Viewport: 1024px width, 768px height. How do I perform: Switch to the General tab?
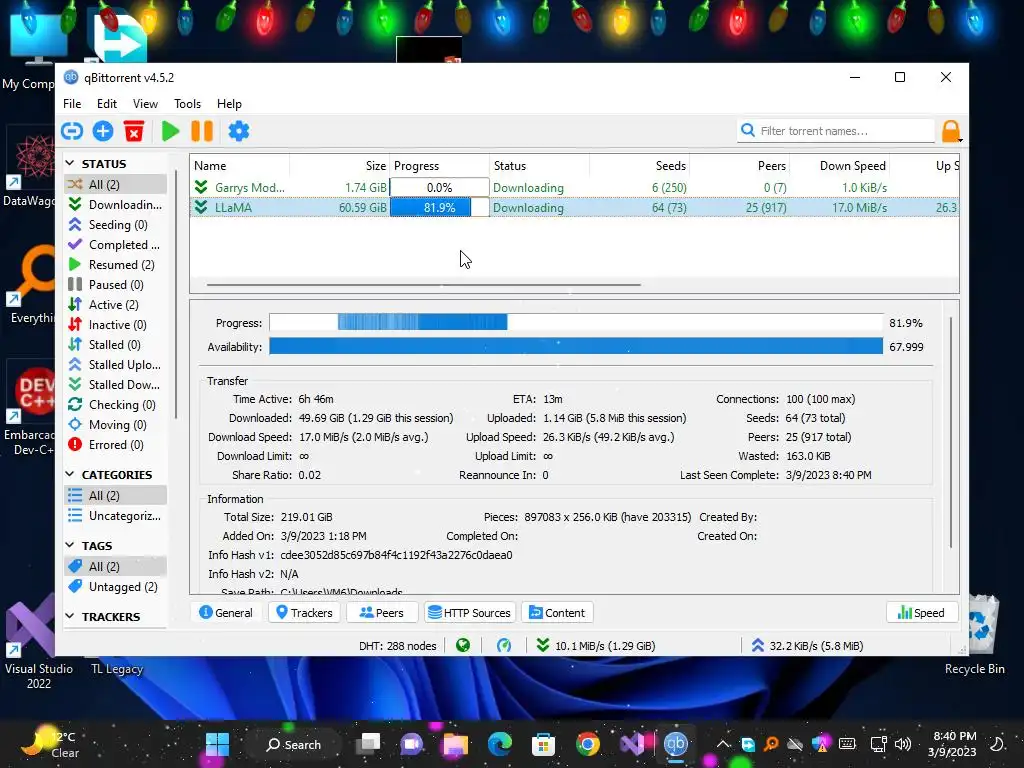[226, 613]
